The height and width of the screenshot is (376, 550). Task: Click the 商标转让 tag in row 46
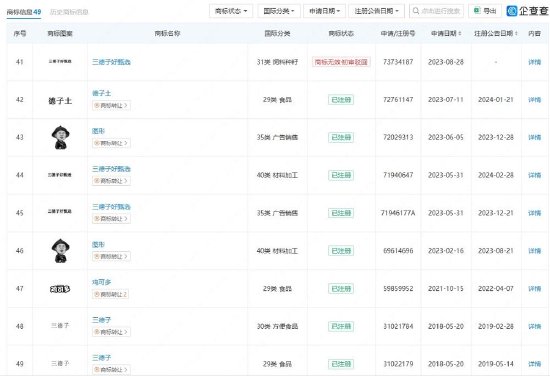(111, 256)
